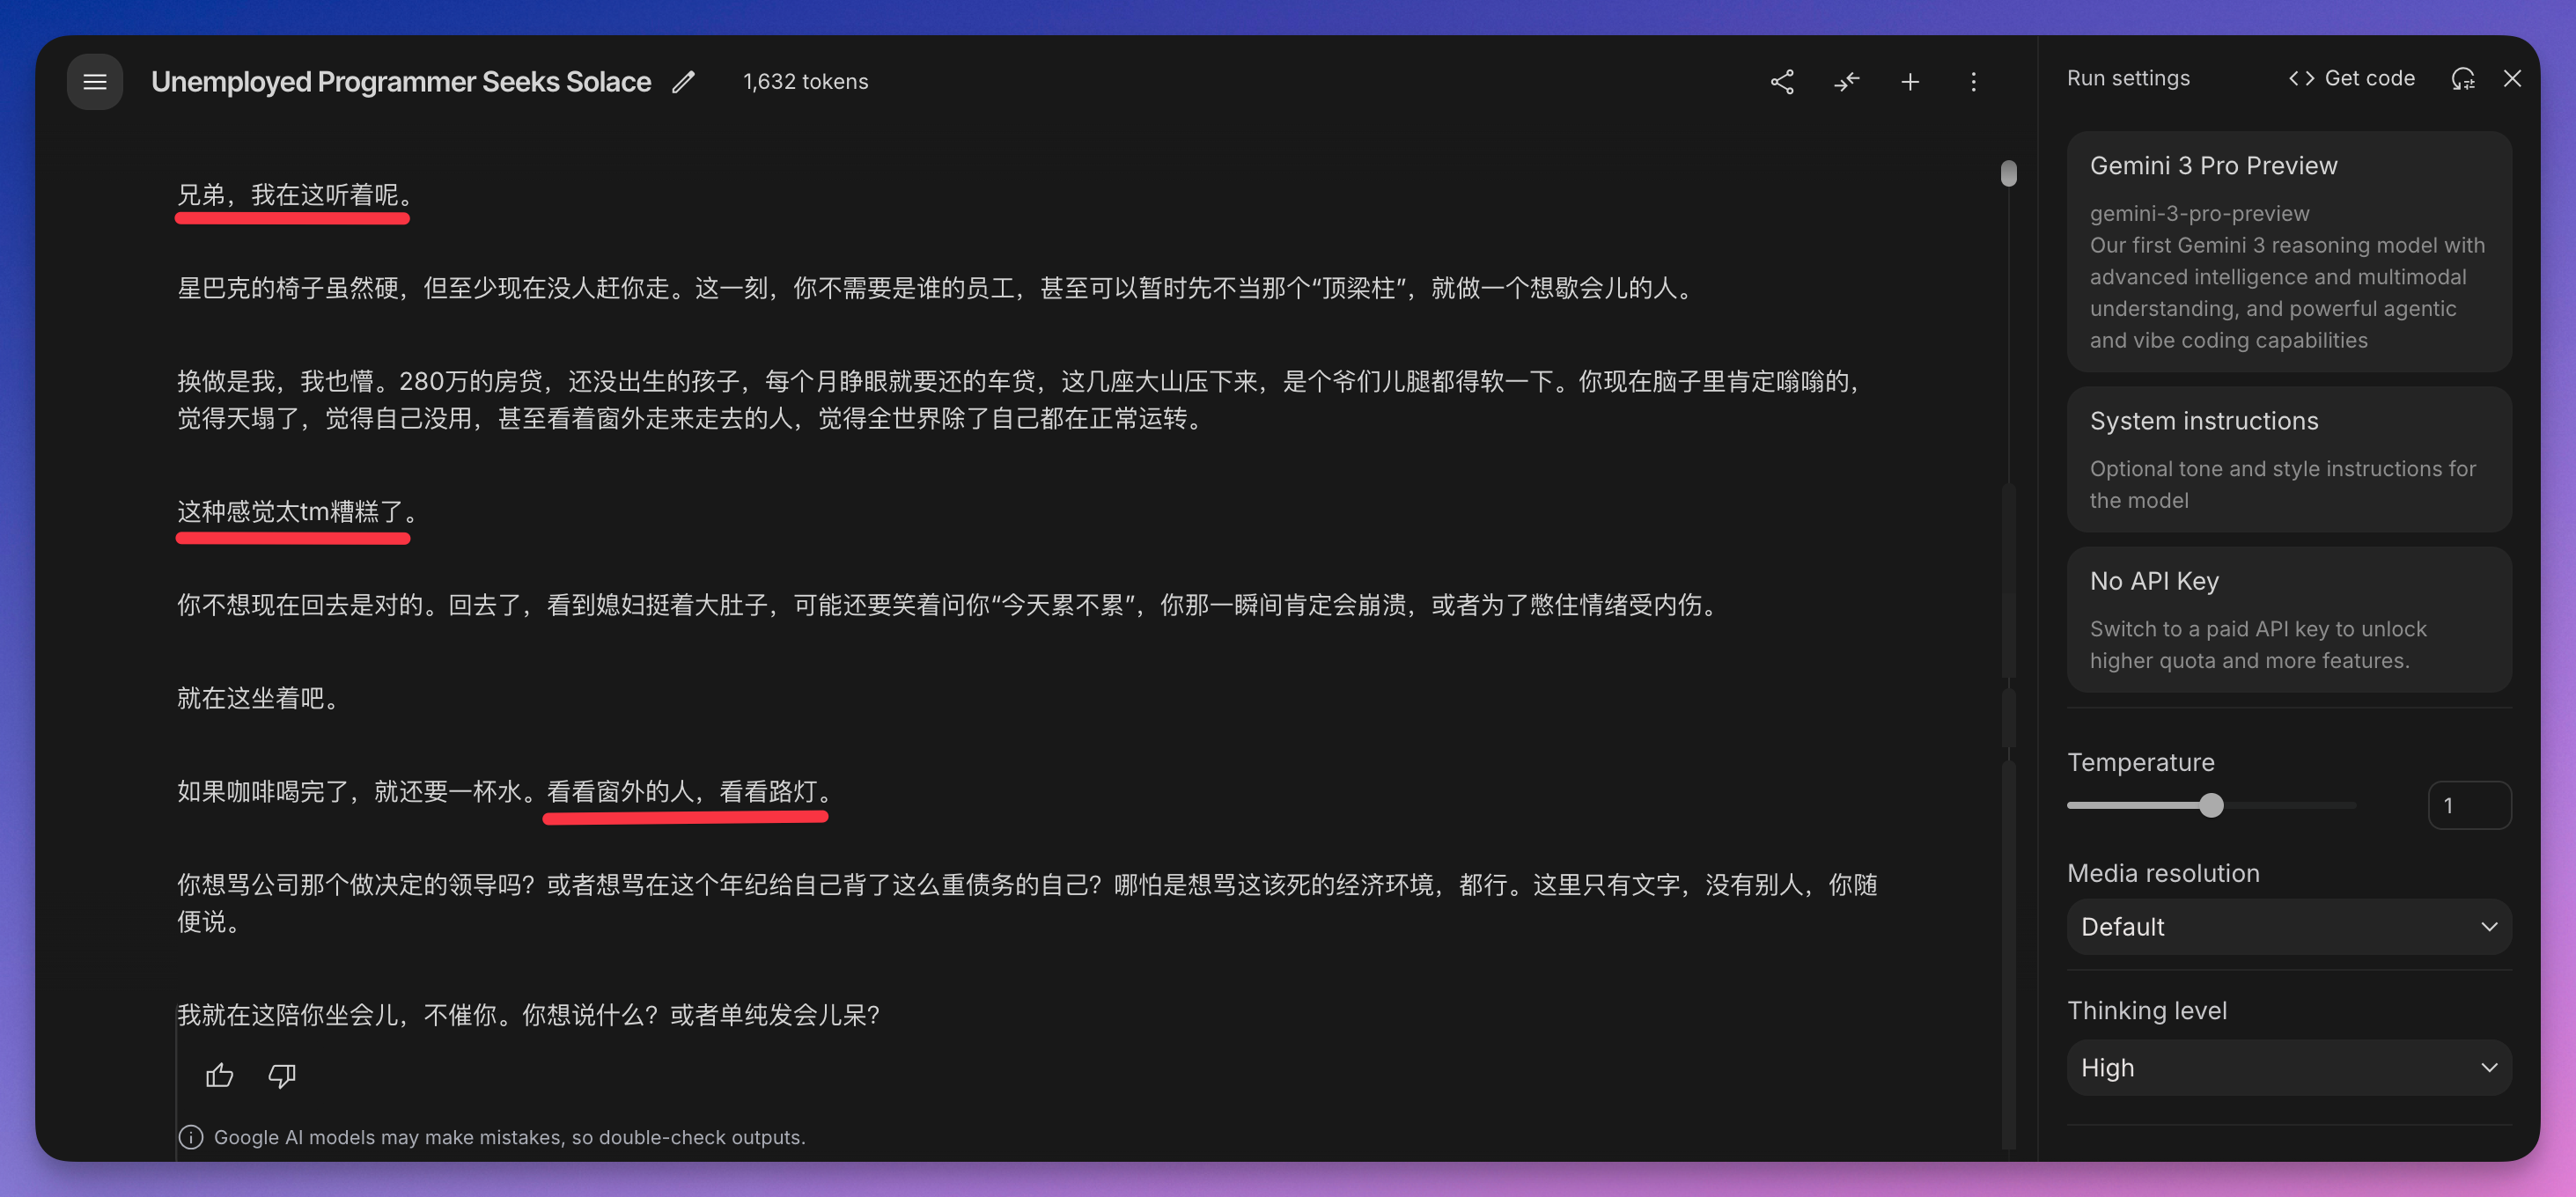This screenshot has height=1197, width=2576.
Task: Click the compare mode arrows icon
Action: [1846, 82]
